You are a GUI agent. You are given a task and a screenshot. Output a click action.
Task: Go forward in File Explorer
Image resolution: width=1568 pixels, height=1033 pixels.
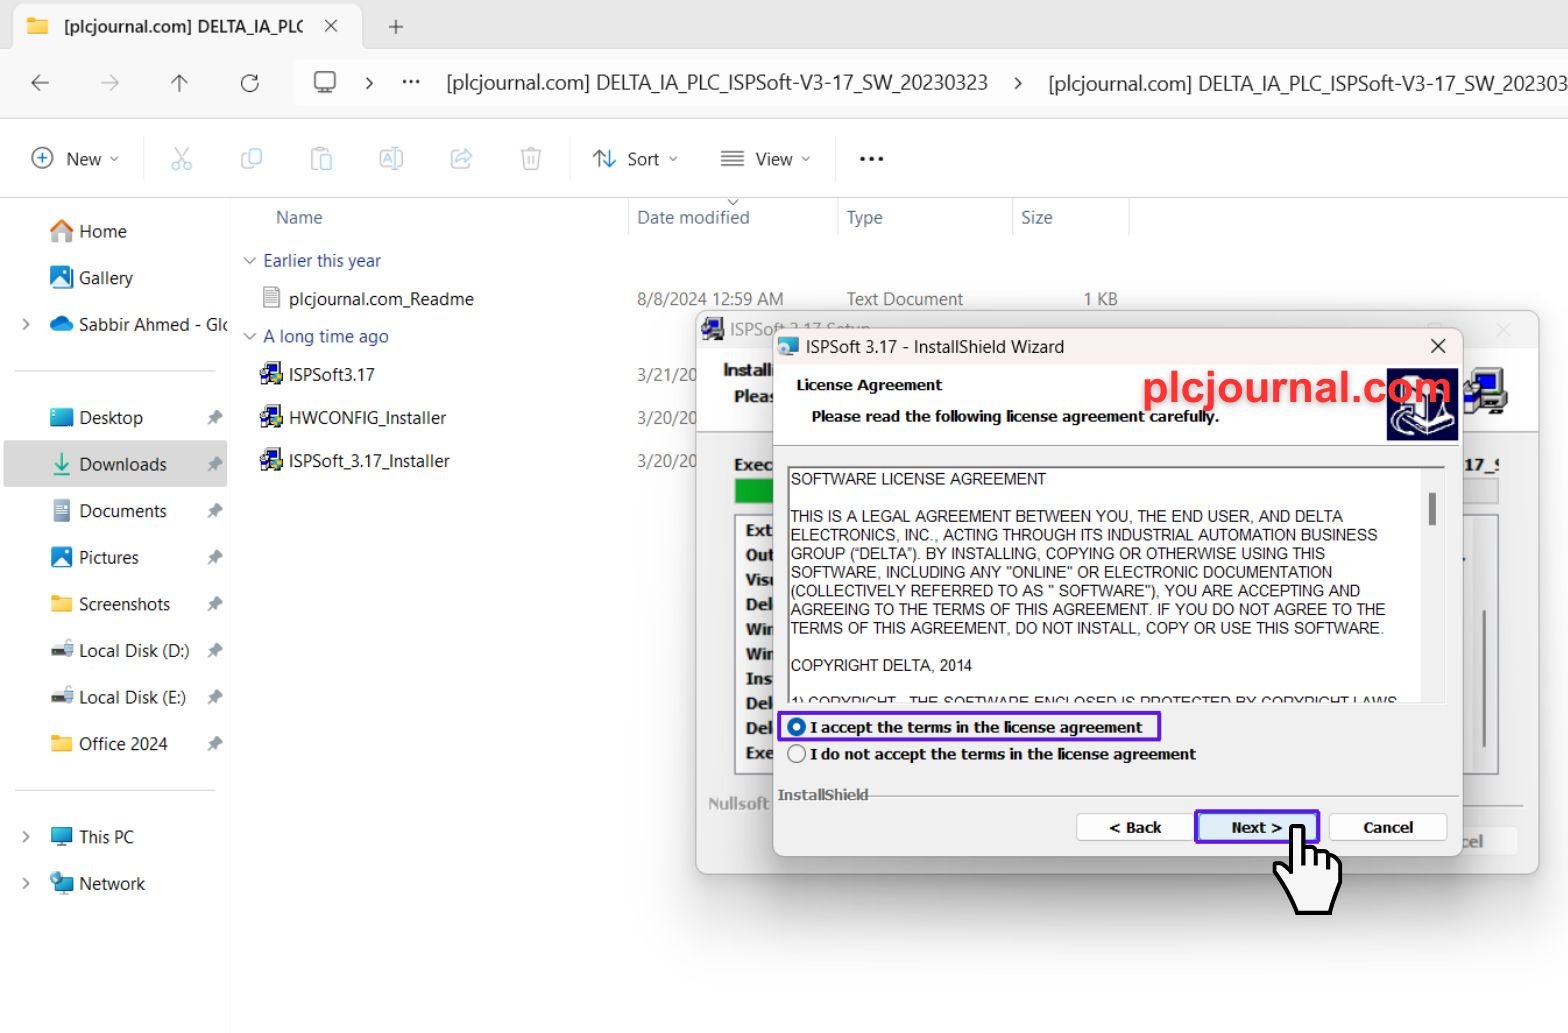[110, 83]
